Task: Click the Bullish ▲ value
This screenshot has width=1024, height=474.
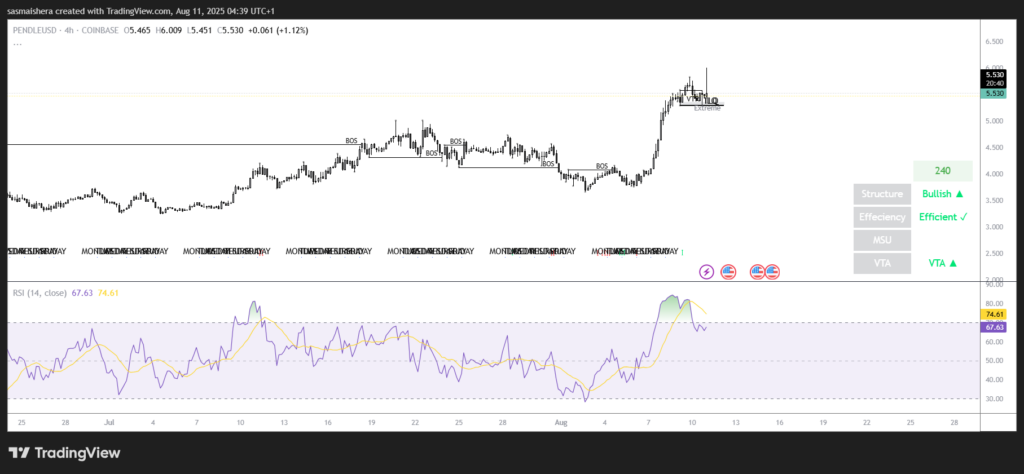Action: pos(942,194)
